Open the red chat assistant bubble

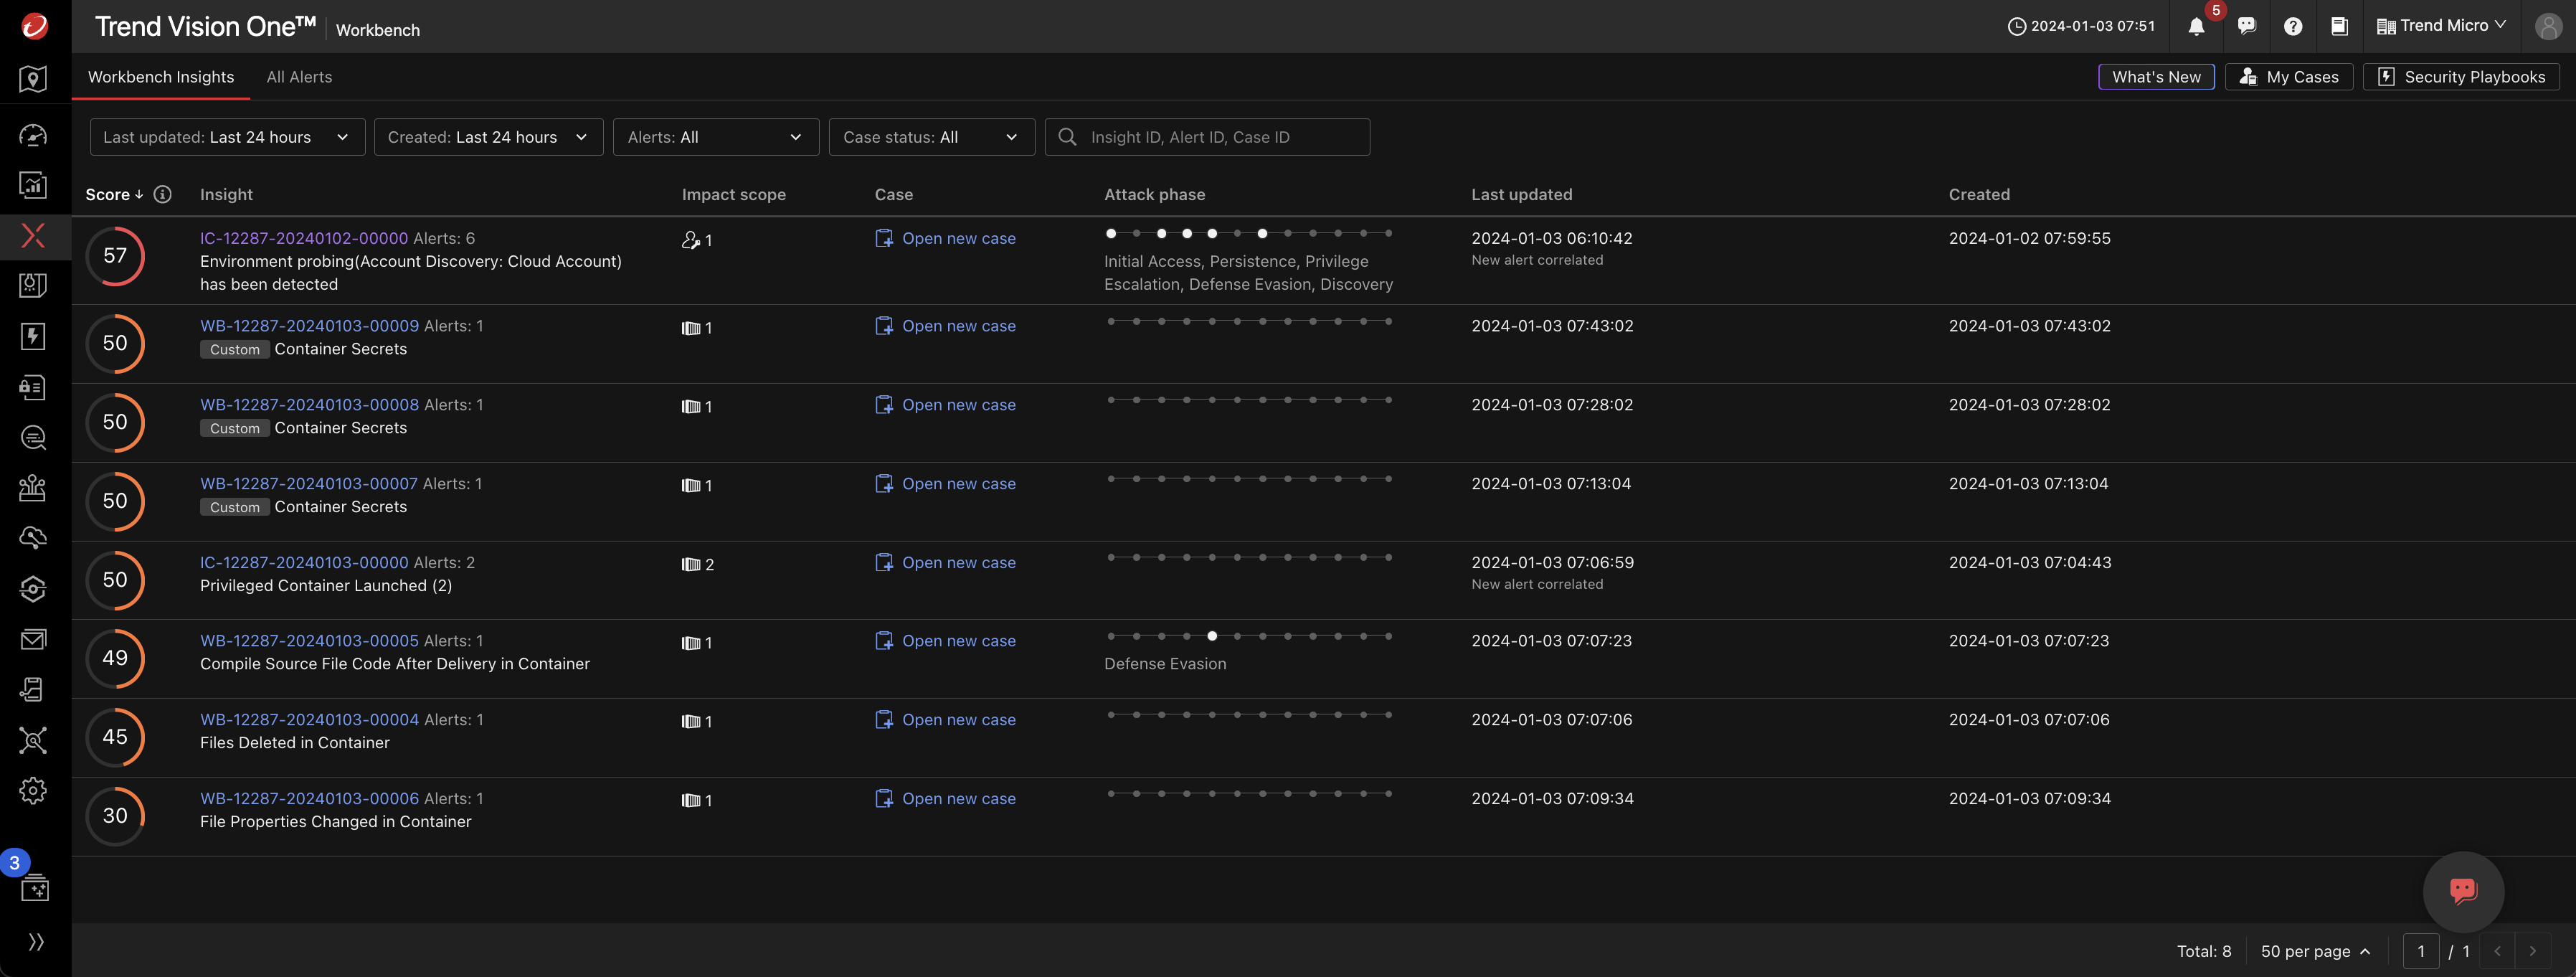point(2463,891)
